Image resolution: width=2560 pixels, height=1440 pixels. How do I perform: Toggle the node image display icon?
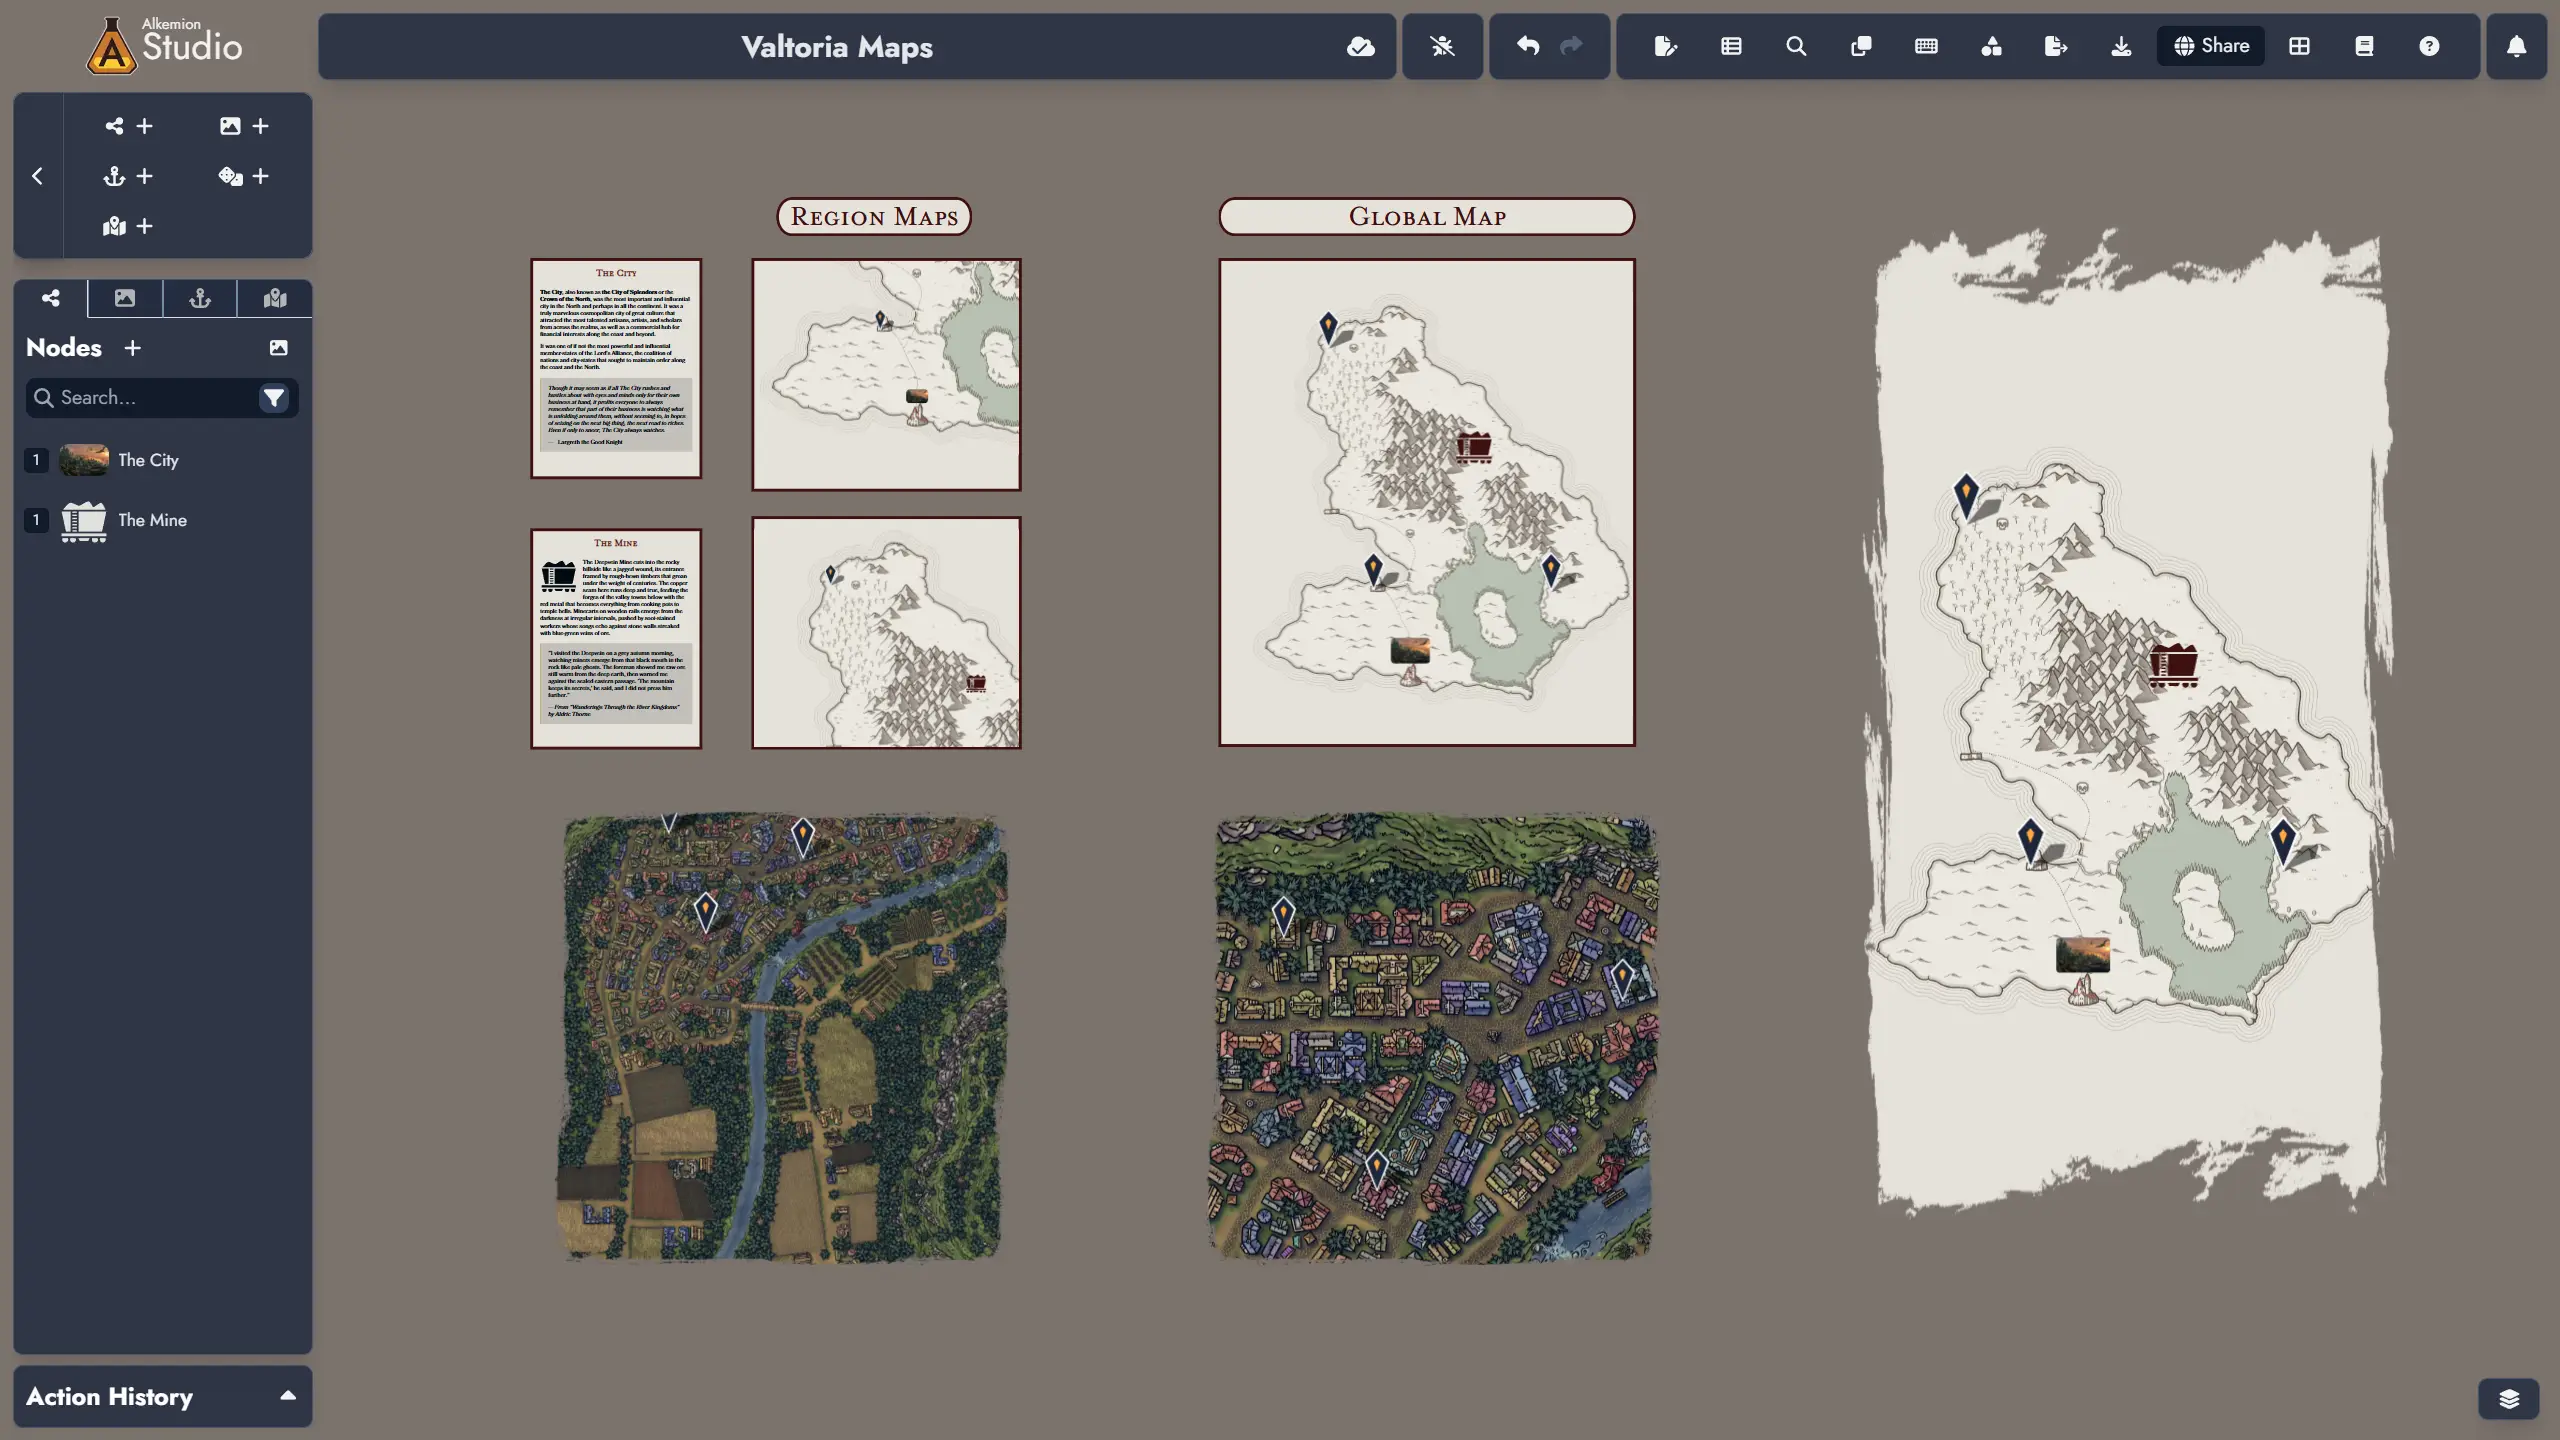point(278,347)
